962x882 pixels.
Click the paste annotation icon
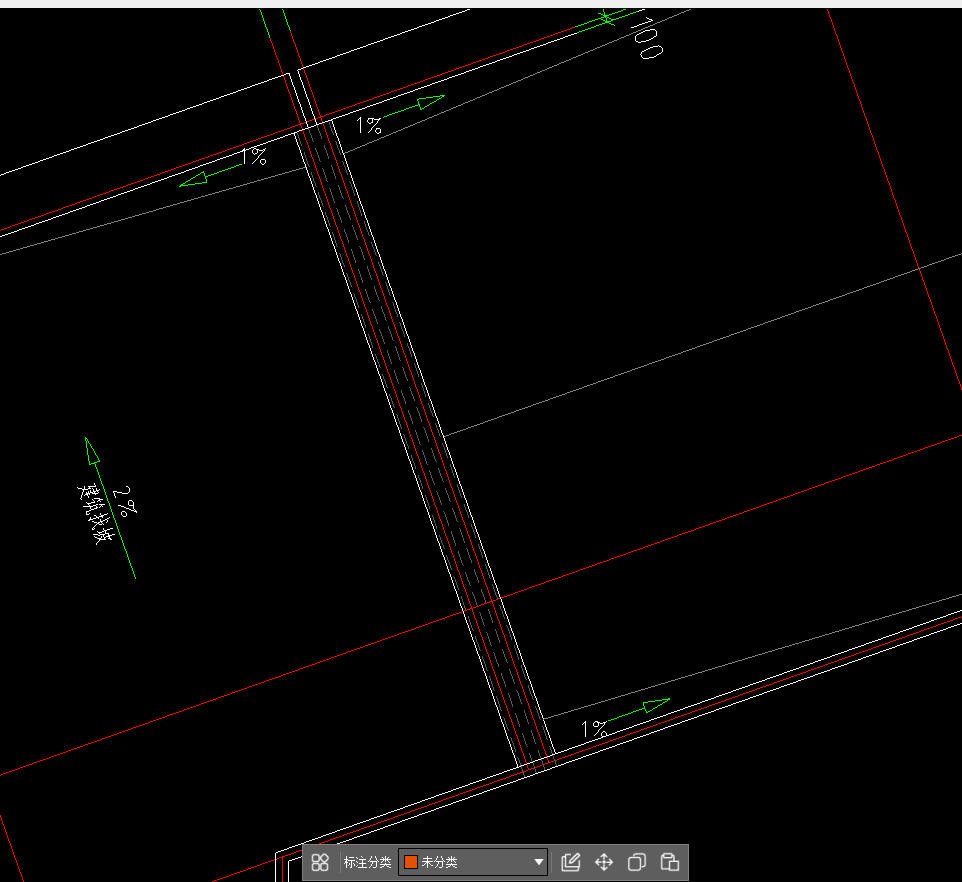tap(669, 862)
